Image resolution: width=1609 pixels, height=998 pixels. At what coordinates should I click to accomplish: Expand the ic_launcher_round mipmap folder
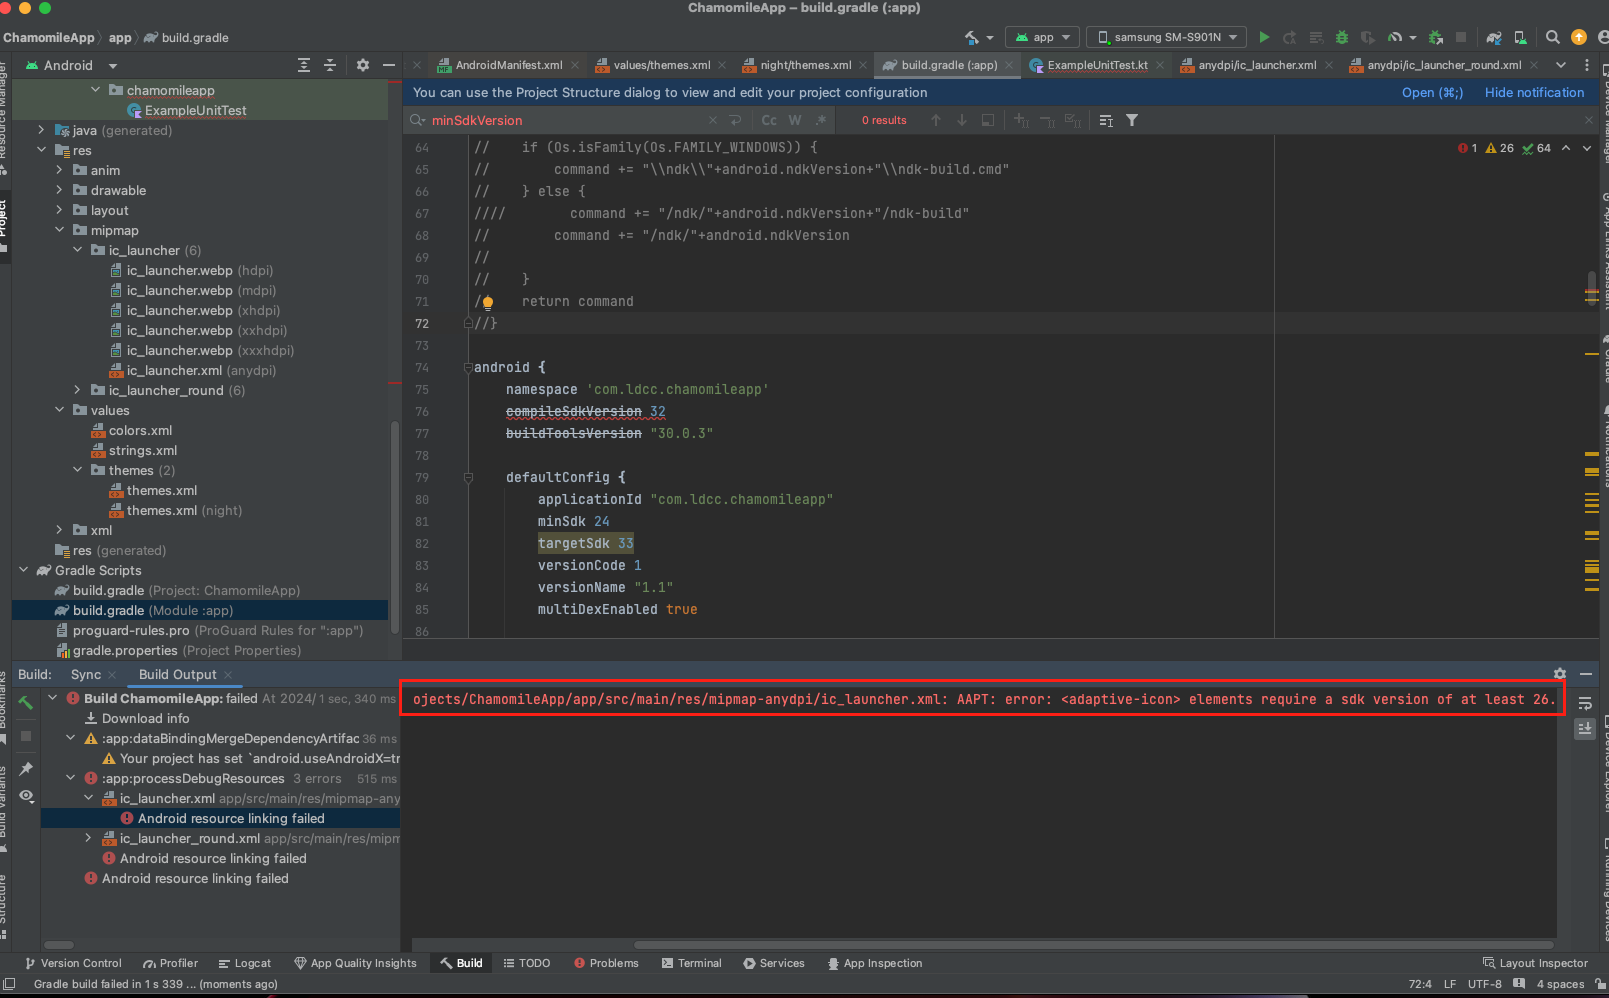pos(78,390)
